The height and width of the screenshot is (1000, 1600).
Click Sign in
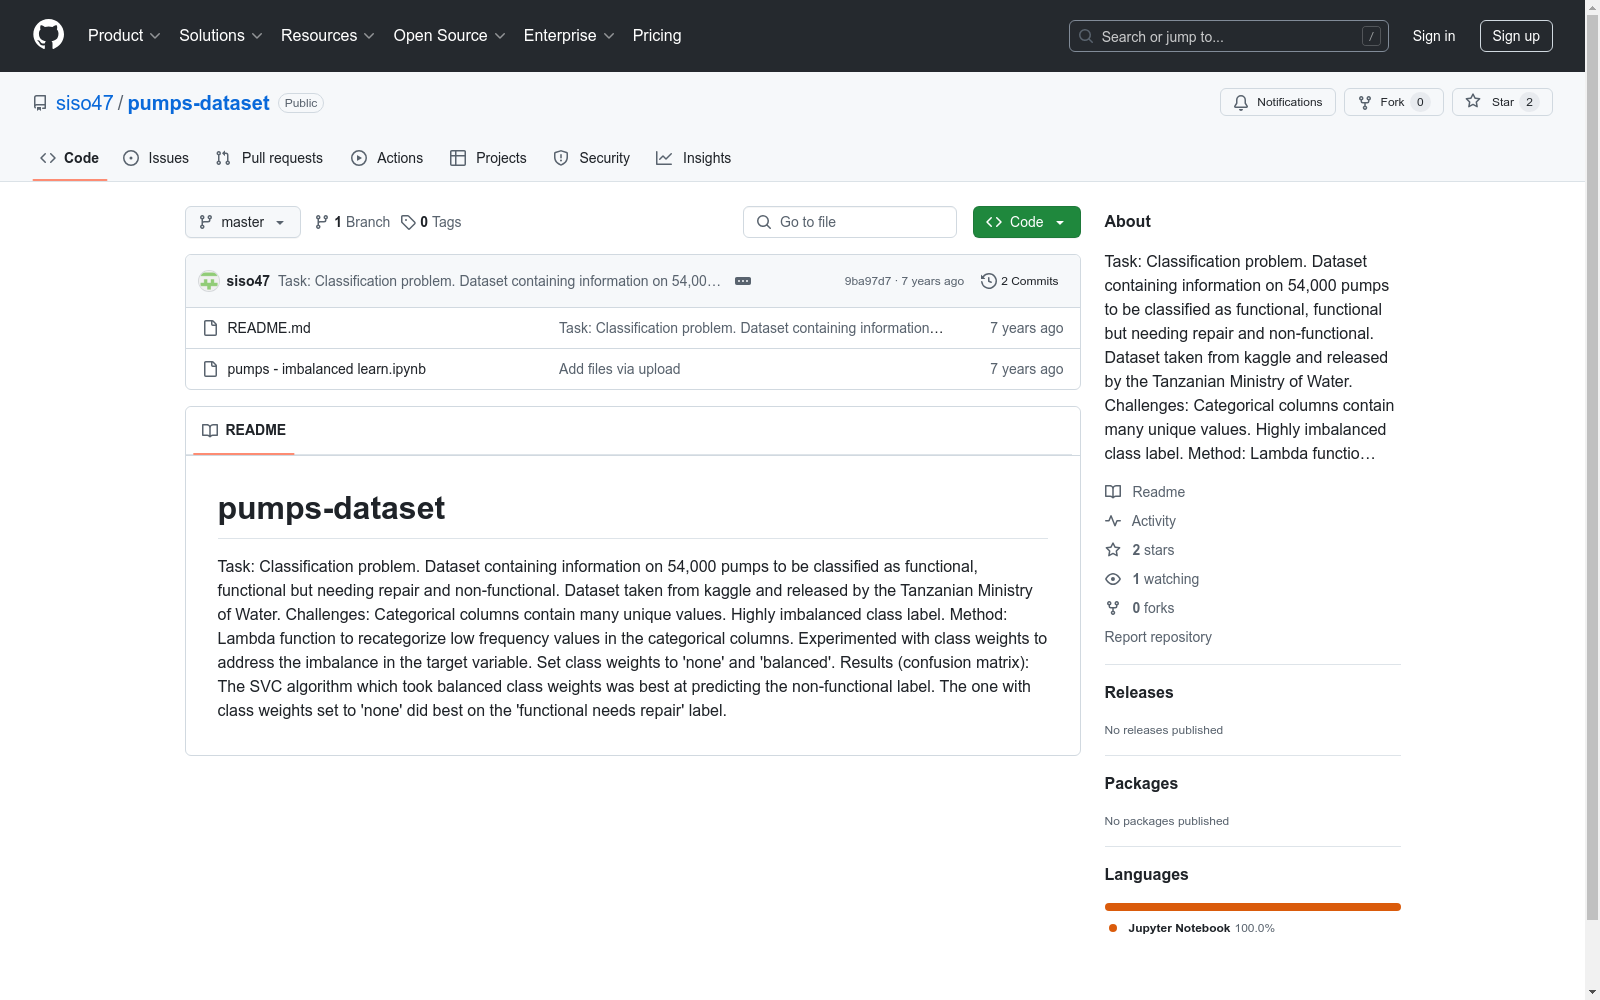[x=1433, y=36]
